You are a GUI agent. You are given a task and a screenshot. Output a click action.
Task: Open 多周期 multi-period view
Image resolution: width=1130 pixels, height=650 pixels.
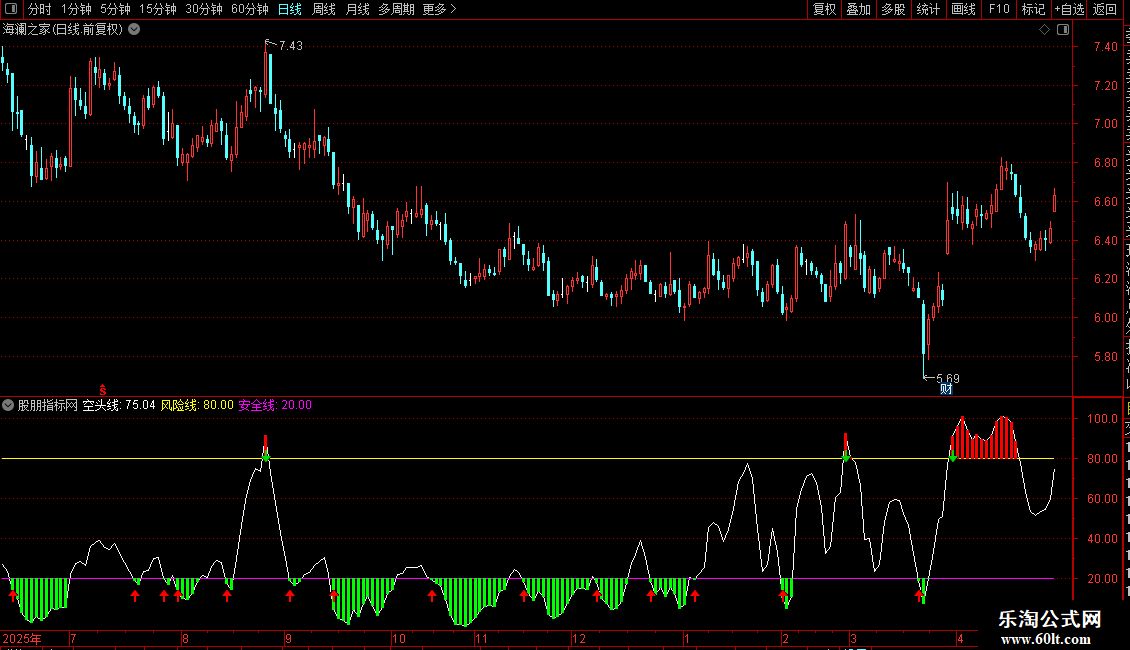[x=396, y=9]
